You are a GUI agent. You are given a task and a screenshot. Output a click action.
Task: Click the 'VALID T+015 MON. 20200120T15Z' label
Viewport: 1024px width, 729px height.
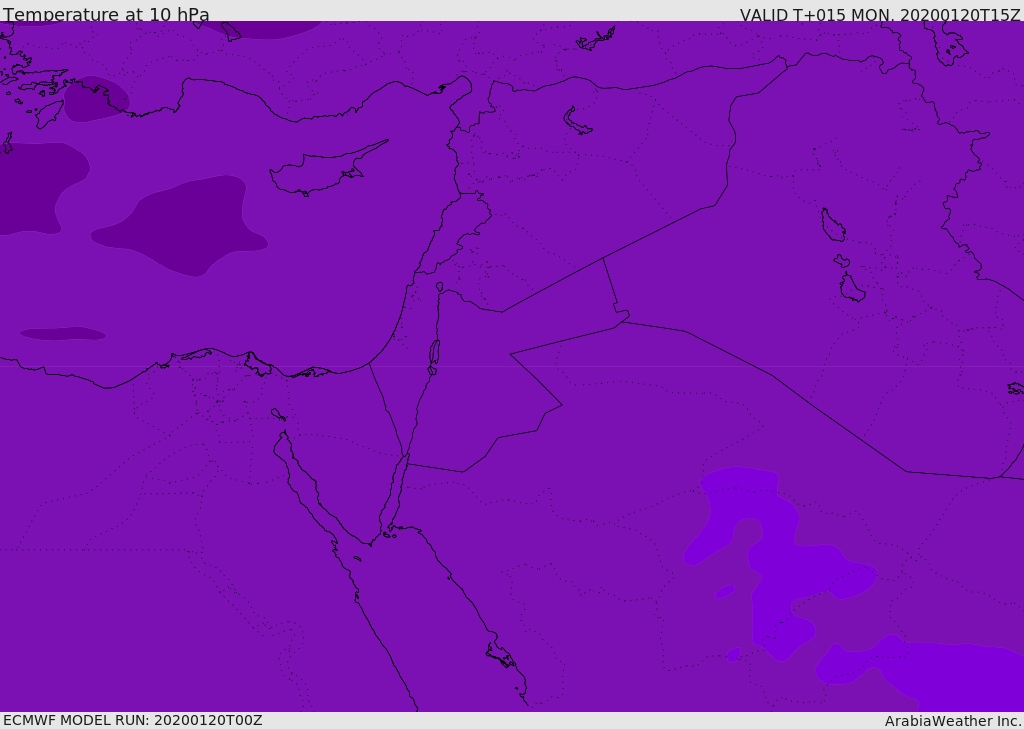(880, 15)
